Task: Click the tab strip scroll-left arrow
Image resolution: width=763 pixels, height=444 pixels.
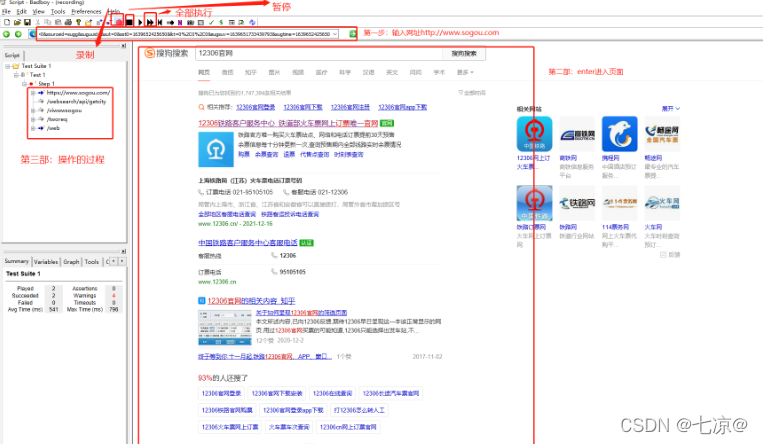Action: tap(113, 261)
